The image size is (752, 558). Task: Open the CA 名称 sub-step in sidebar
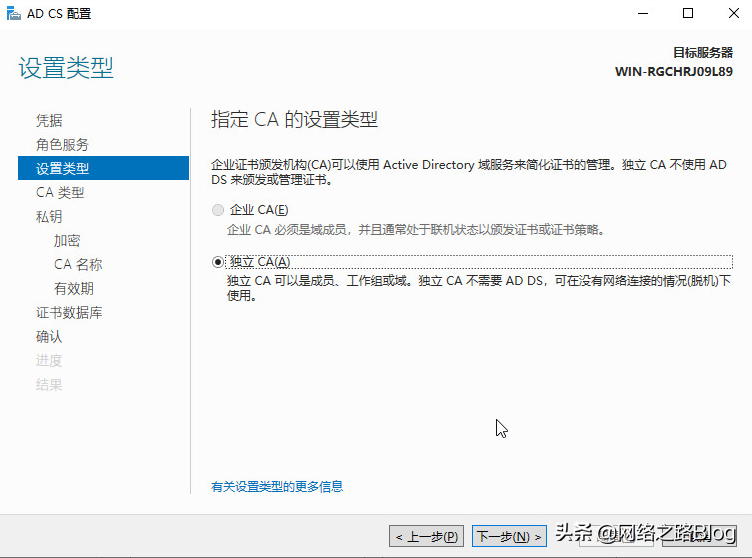(x=78, y=264)
